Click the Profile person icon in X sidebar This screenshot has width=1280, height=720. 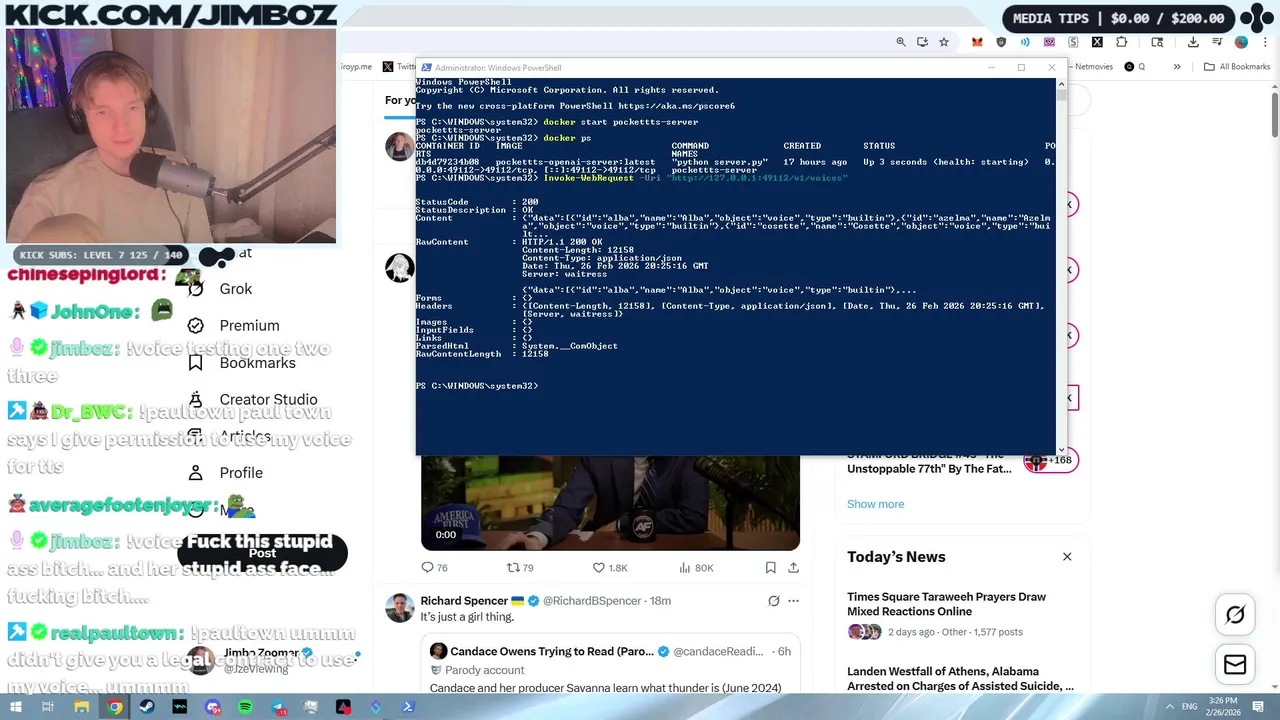(196, 473)
